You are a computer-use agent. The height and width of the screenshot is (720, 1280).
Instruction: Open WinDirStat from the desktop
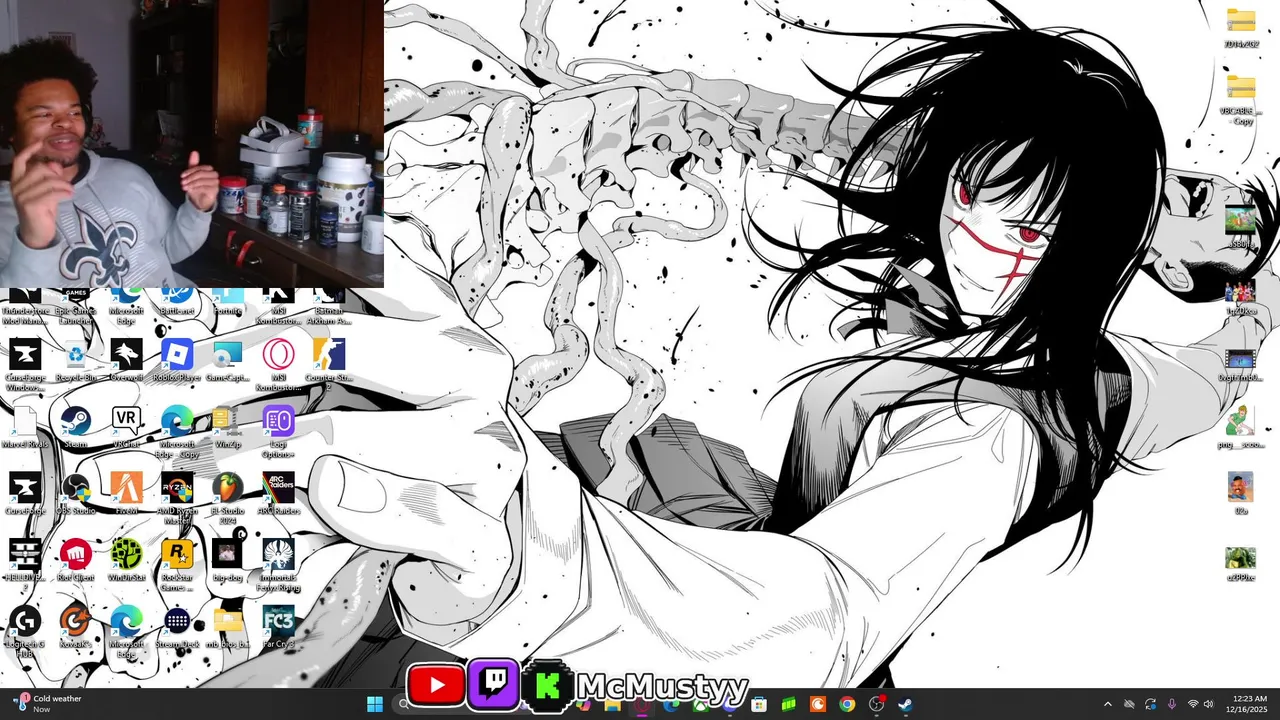coord(126,561)
